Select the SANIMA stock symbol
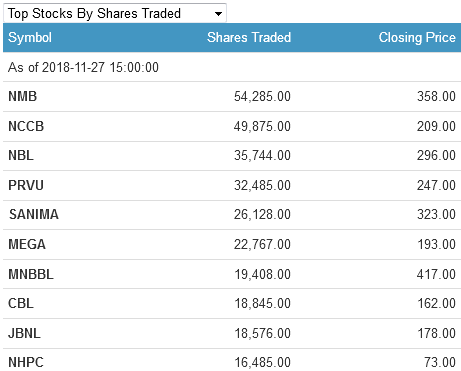This screenshot has height=371, width=461. tap(34, 214)
